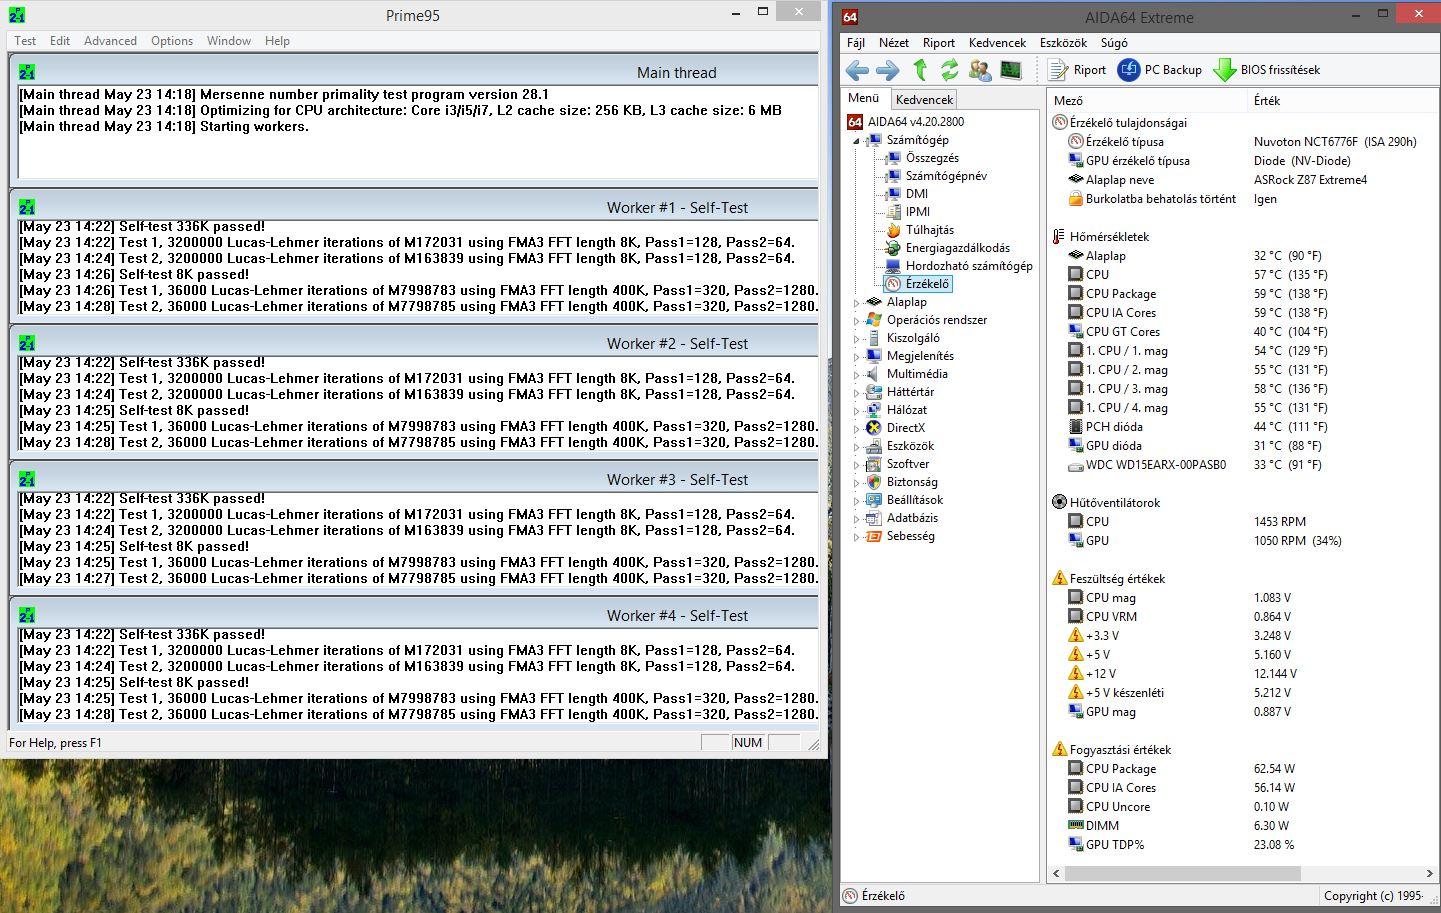Open the Advanced menu in Prime95

[x=110, y=41]
